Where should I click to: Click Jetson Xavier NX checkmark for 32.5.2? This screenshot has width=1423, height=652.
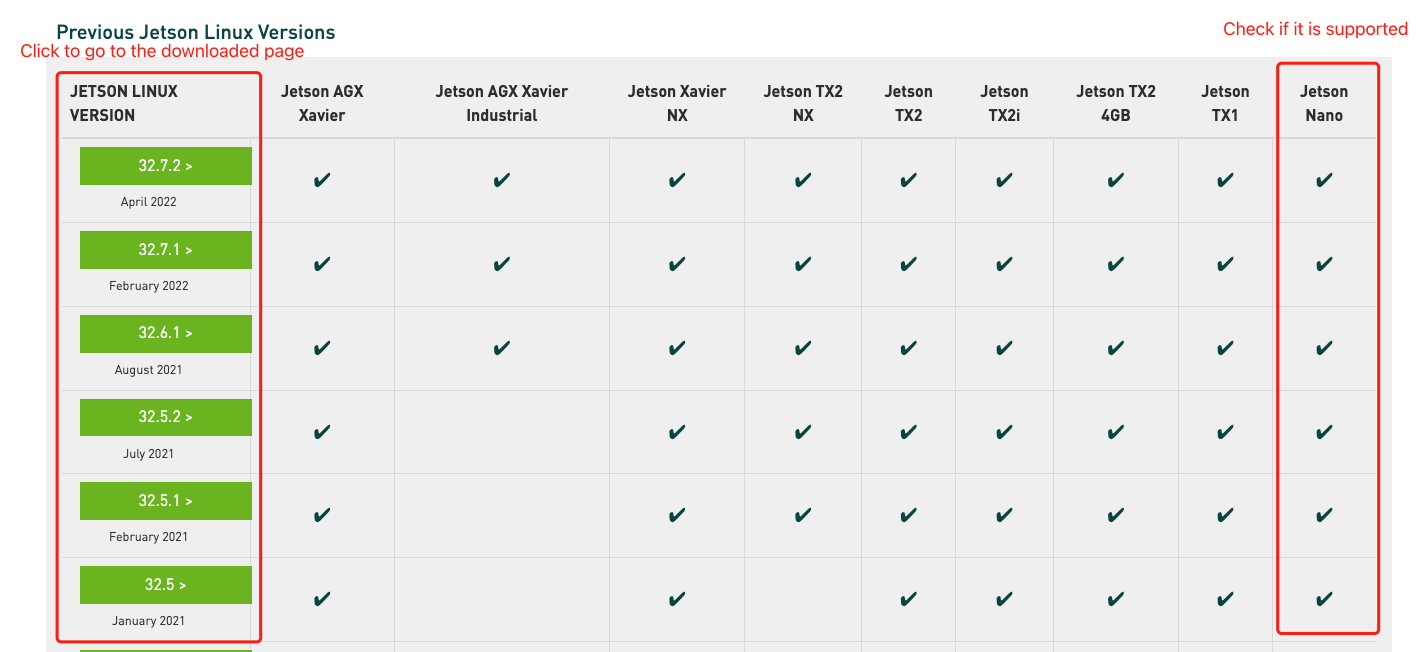pos(677,433)
